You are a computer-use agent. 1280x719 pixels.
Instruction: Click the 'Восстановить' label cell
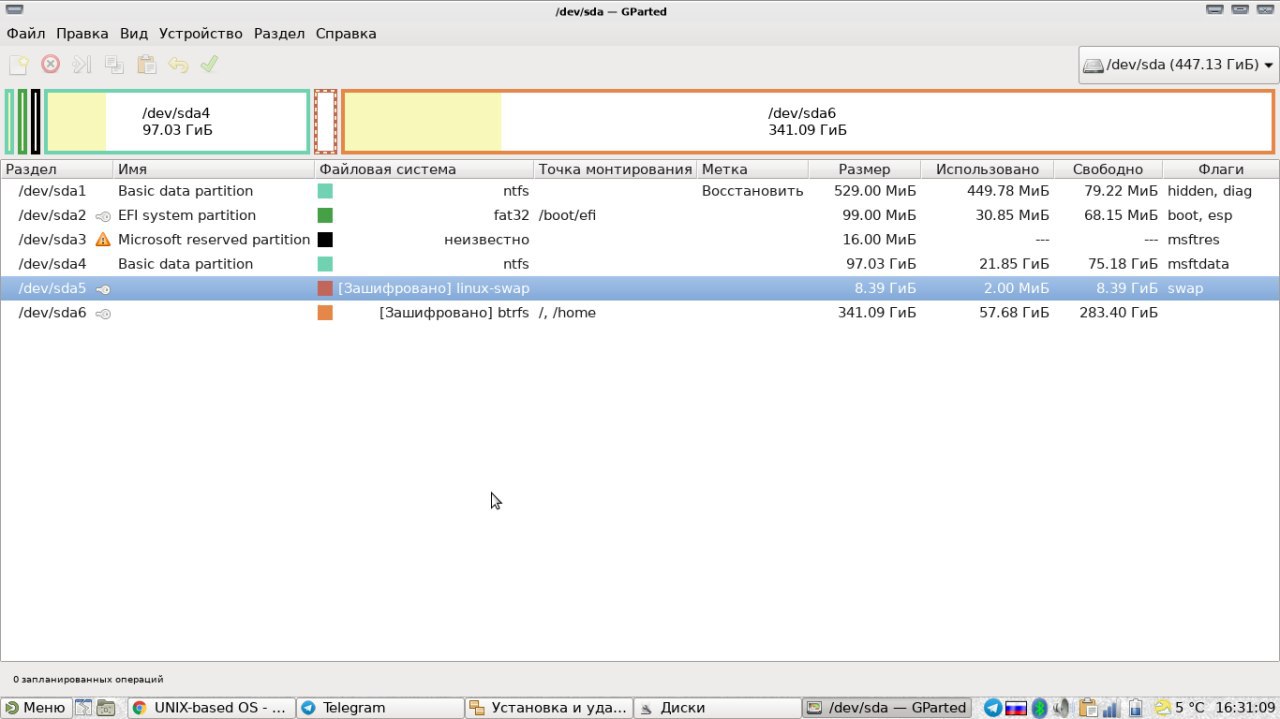tap(752, 191)
